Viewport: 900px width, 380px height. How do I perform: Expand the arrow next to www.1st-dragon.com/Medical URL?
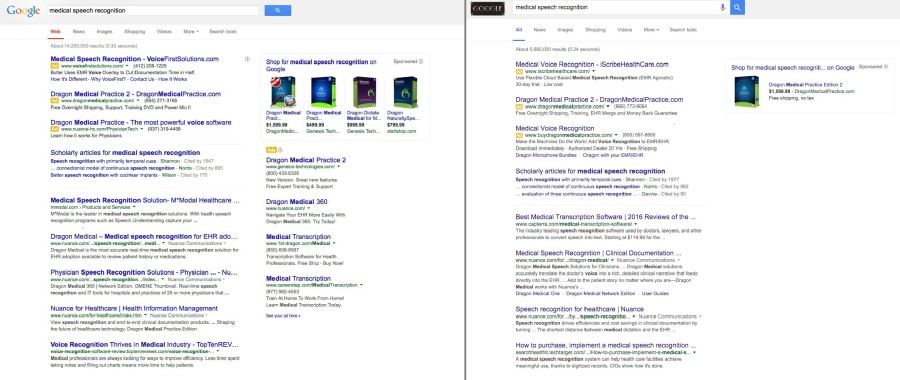[x=334, y=243]
